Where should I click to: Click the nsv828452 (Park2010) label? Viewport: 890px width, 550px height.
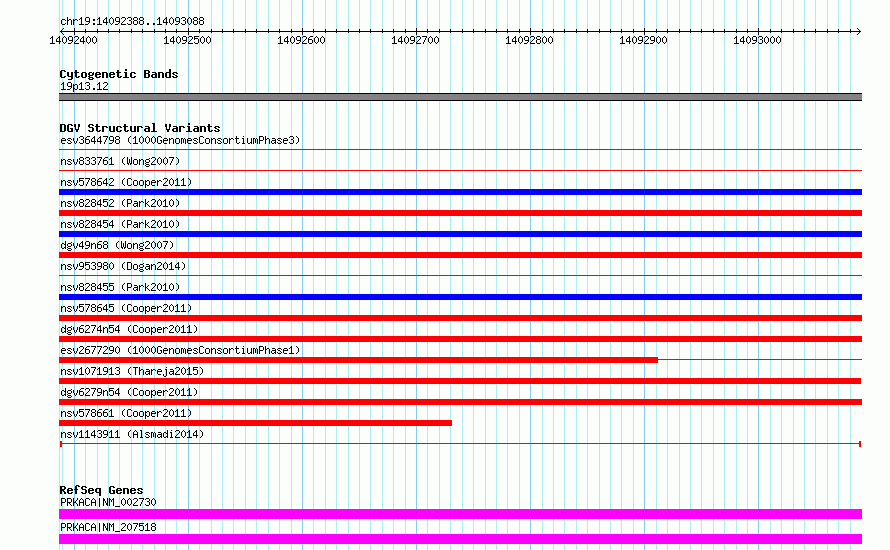point(120,203)
